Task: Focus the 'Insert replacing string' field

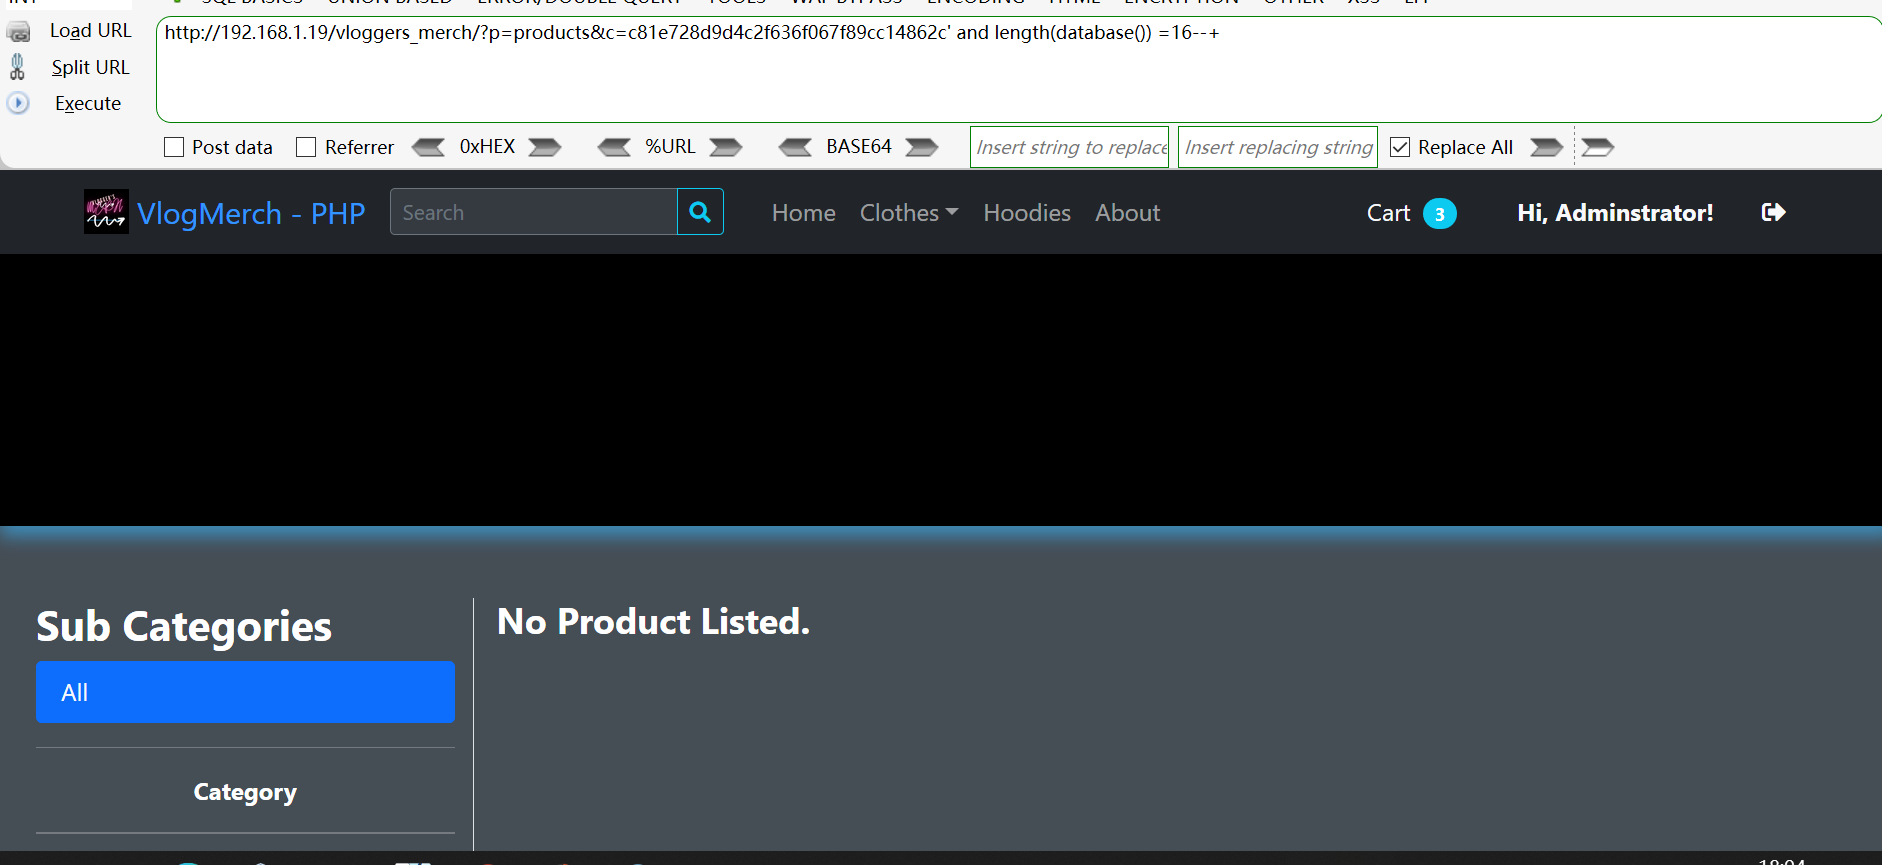Action: click(1278, 147)
